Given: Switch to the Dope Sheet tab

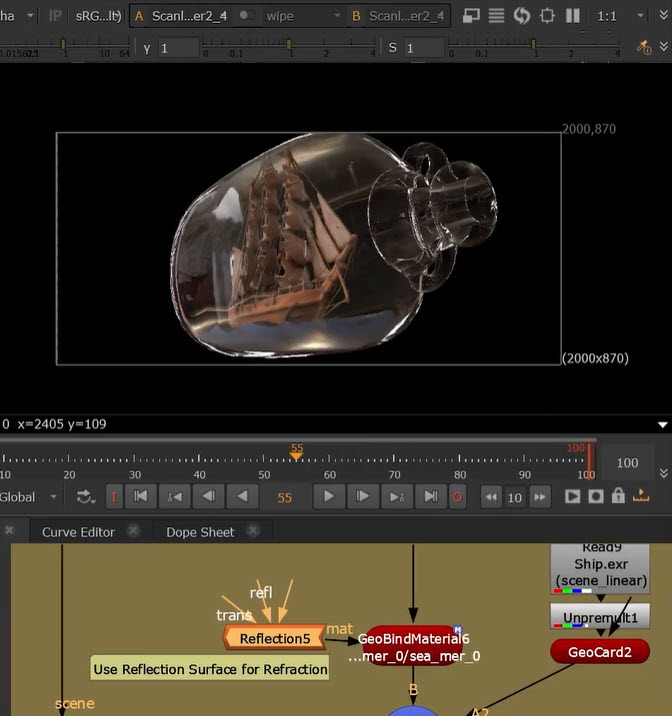Looking at the screenshot, I should pos(200,532).
